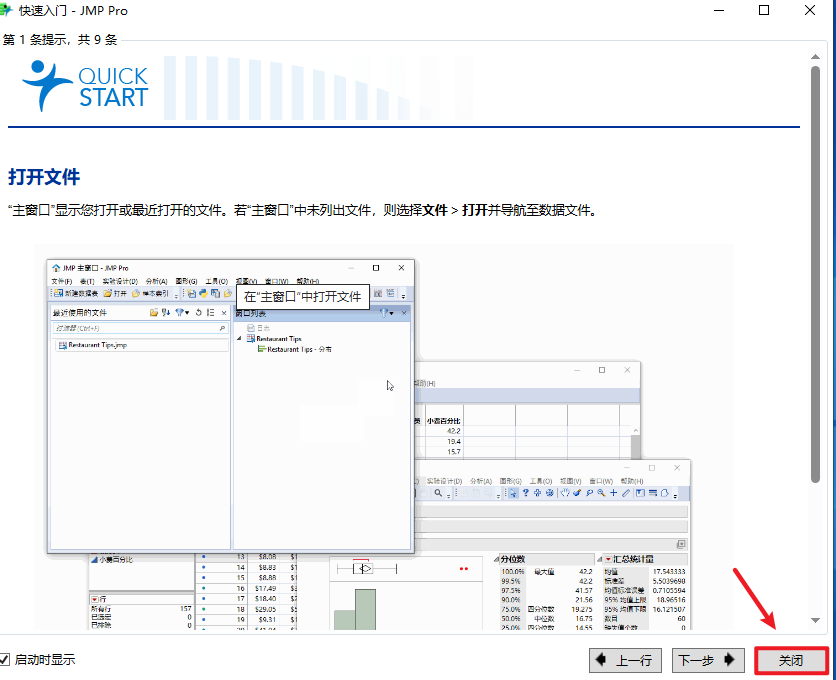The width and height of the screenshot is (836, 680).
Task: Open 分析(A) menu in pictured main window
Action: [156, 281]
